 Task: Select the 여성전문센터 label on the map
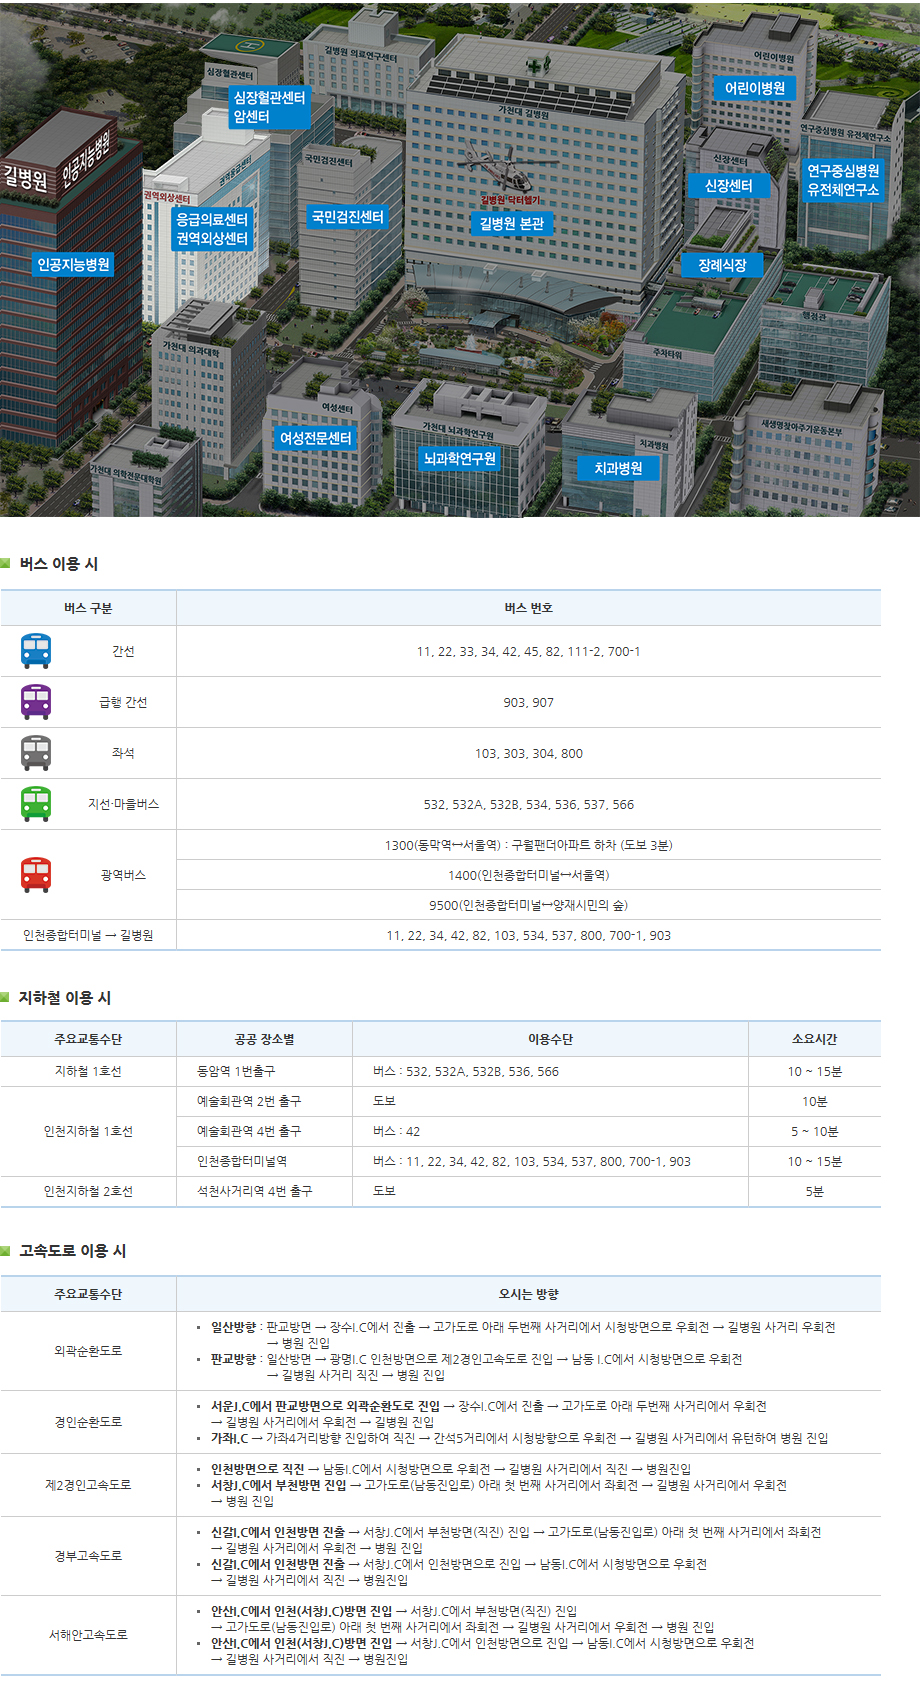315,438
